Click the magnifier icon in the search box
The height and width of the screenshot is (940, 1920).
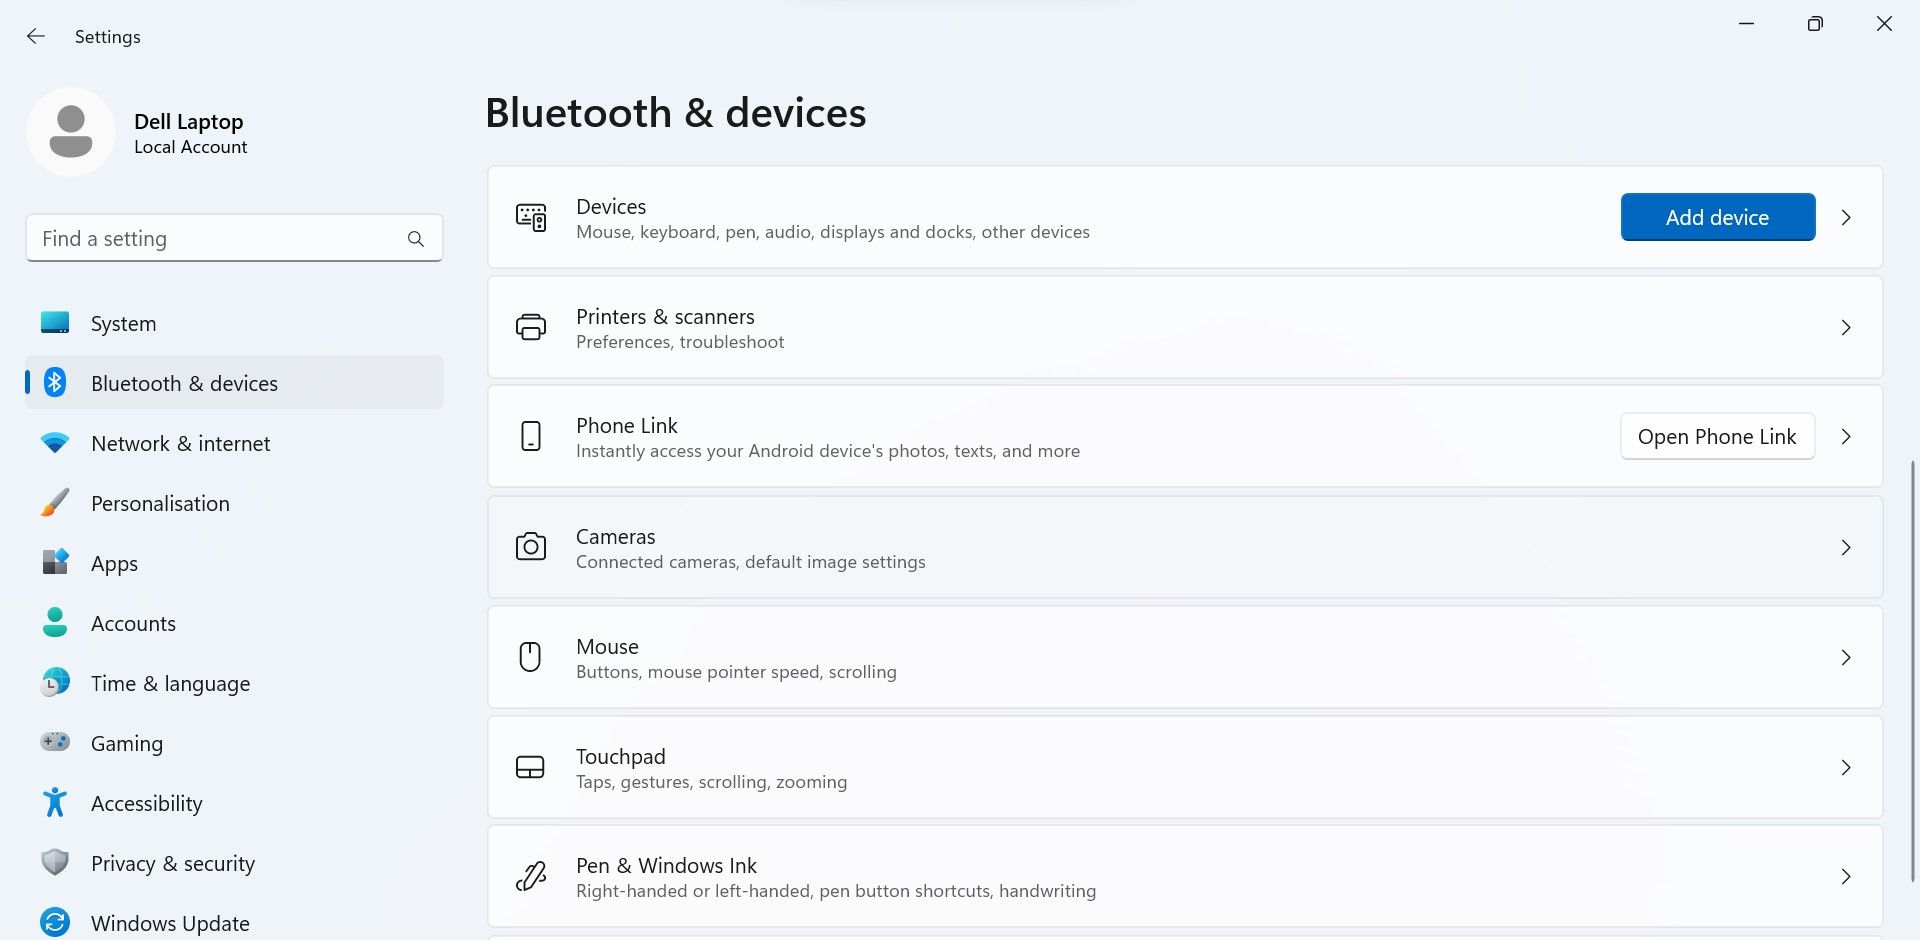tap(416, 238)
